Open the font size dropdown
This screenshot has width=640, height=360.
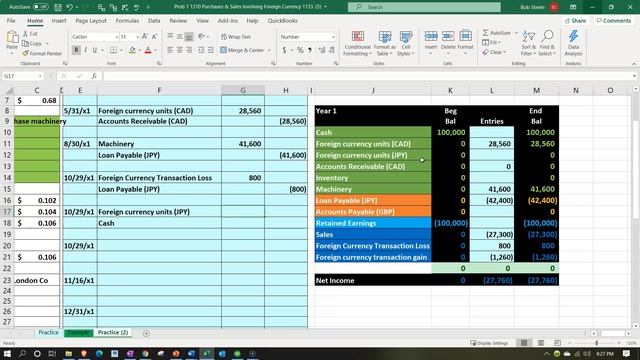click(x=138, y=37)
